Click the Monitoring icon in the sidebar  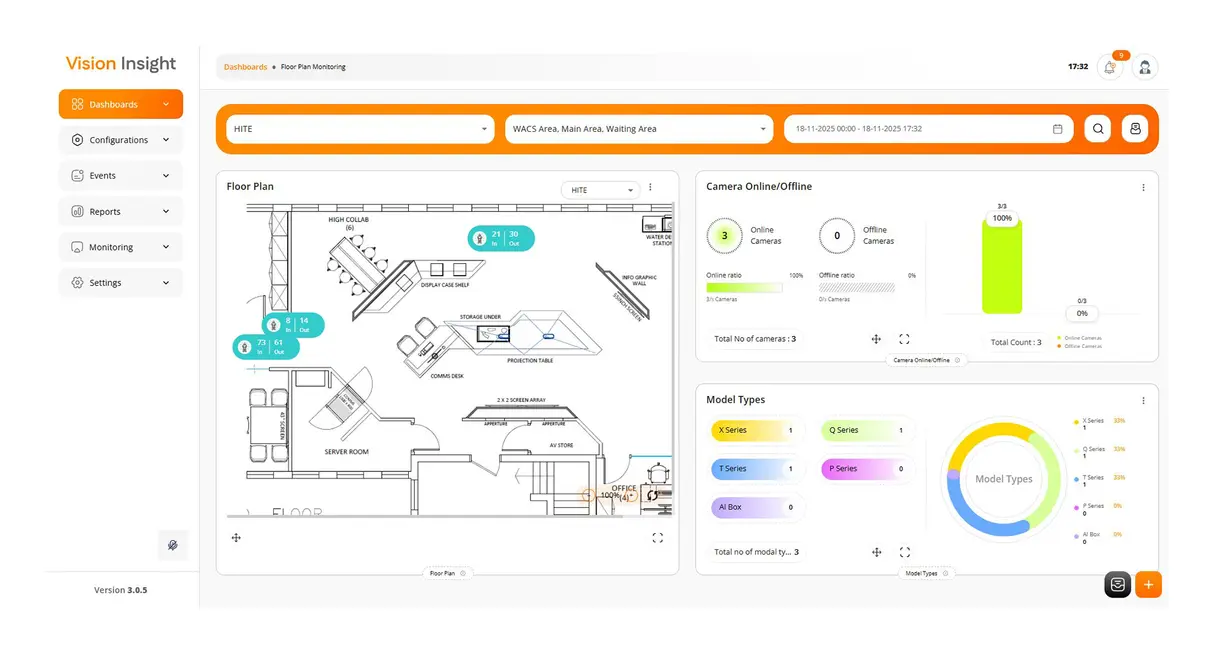[x=77, y=247]
